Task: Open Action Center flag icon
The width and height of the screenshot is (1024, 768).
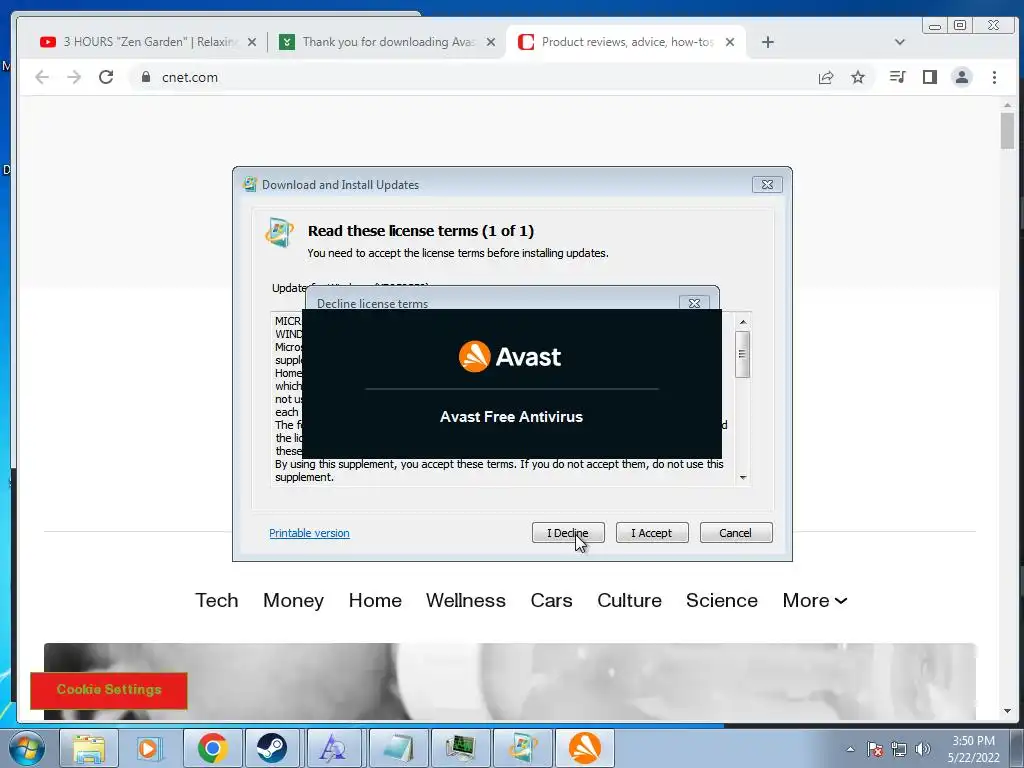Action: (x=875, y=749)
